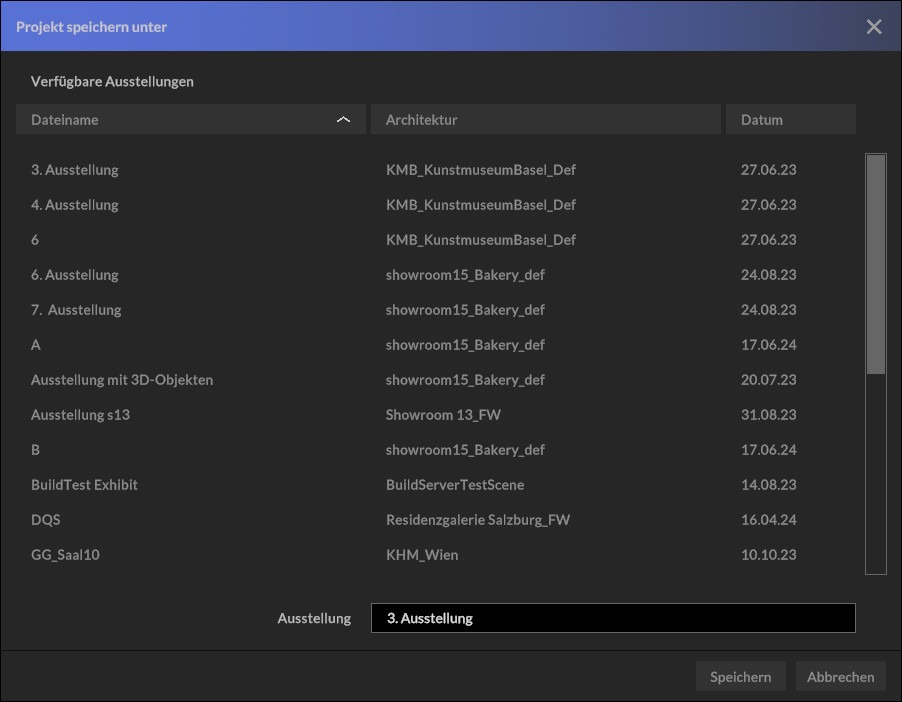This screenshot has width=902, height=702.
Task: Click the Abbrechen button
Action: click(x=840, y=677)
